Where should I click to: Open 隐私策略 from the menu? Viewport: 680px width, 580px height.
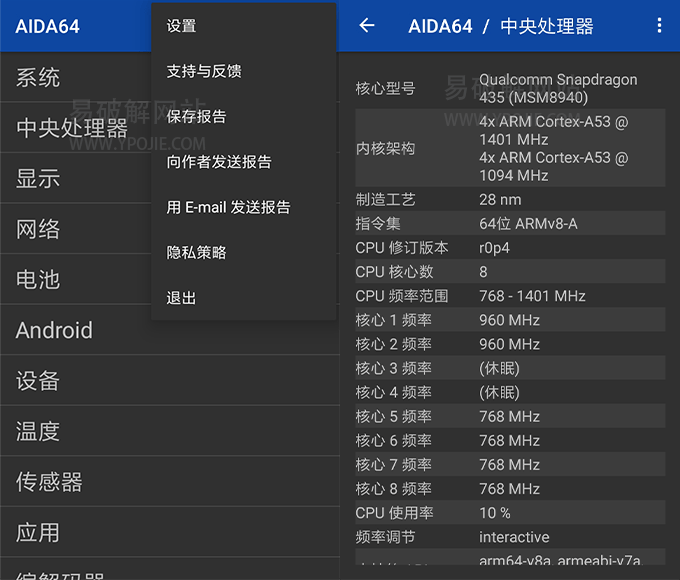[x=244, y=252]
